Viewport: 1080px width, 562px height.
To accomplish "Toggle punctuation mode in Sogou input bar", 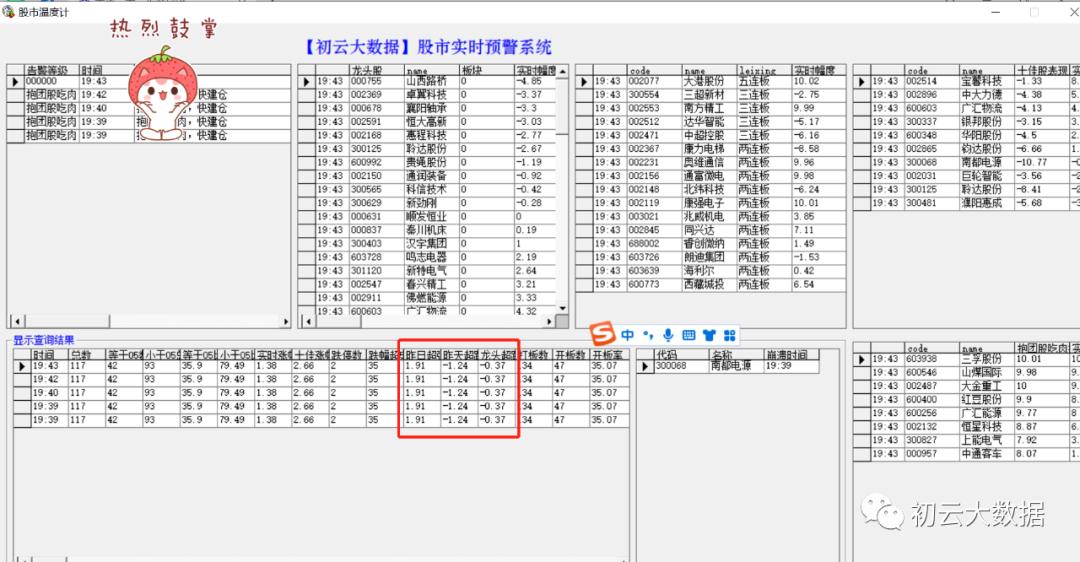I will click(x=647, y=335).
